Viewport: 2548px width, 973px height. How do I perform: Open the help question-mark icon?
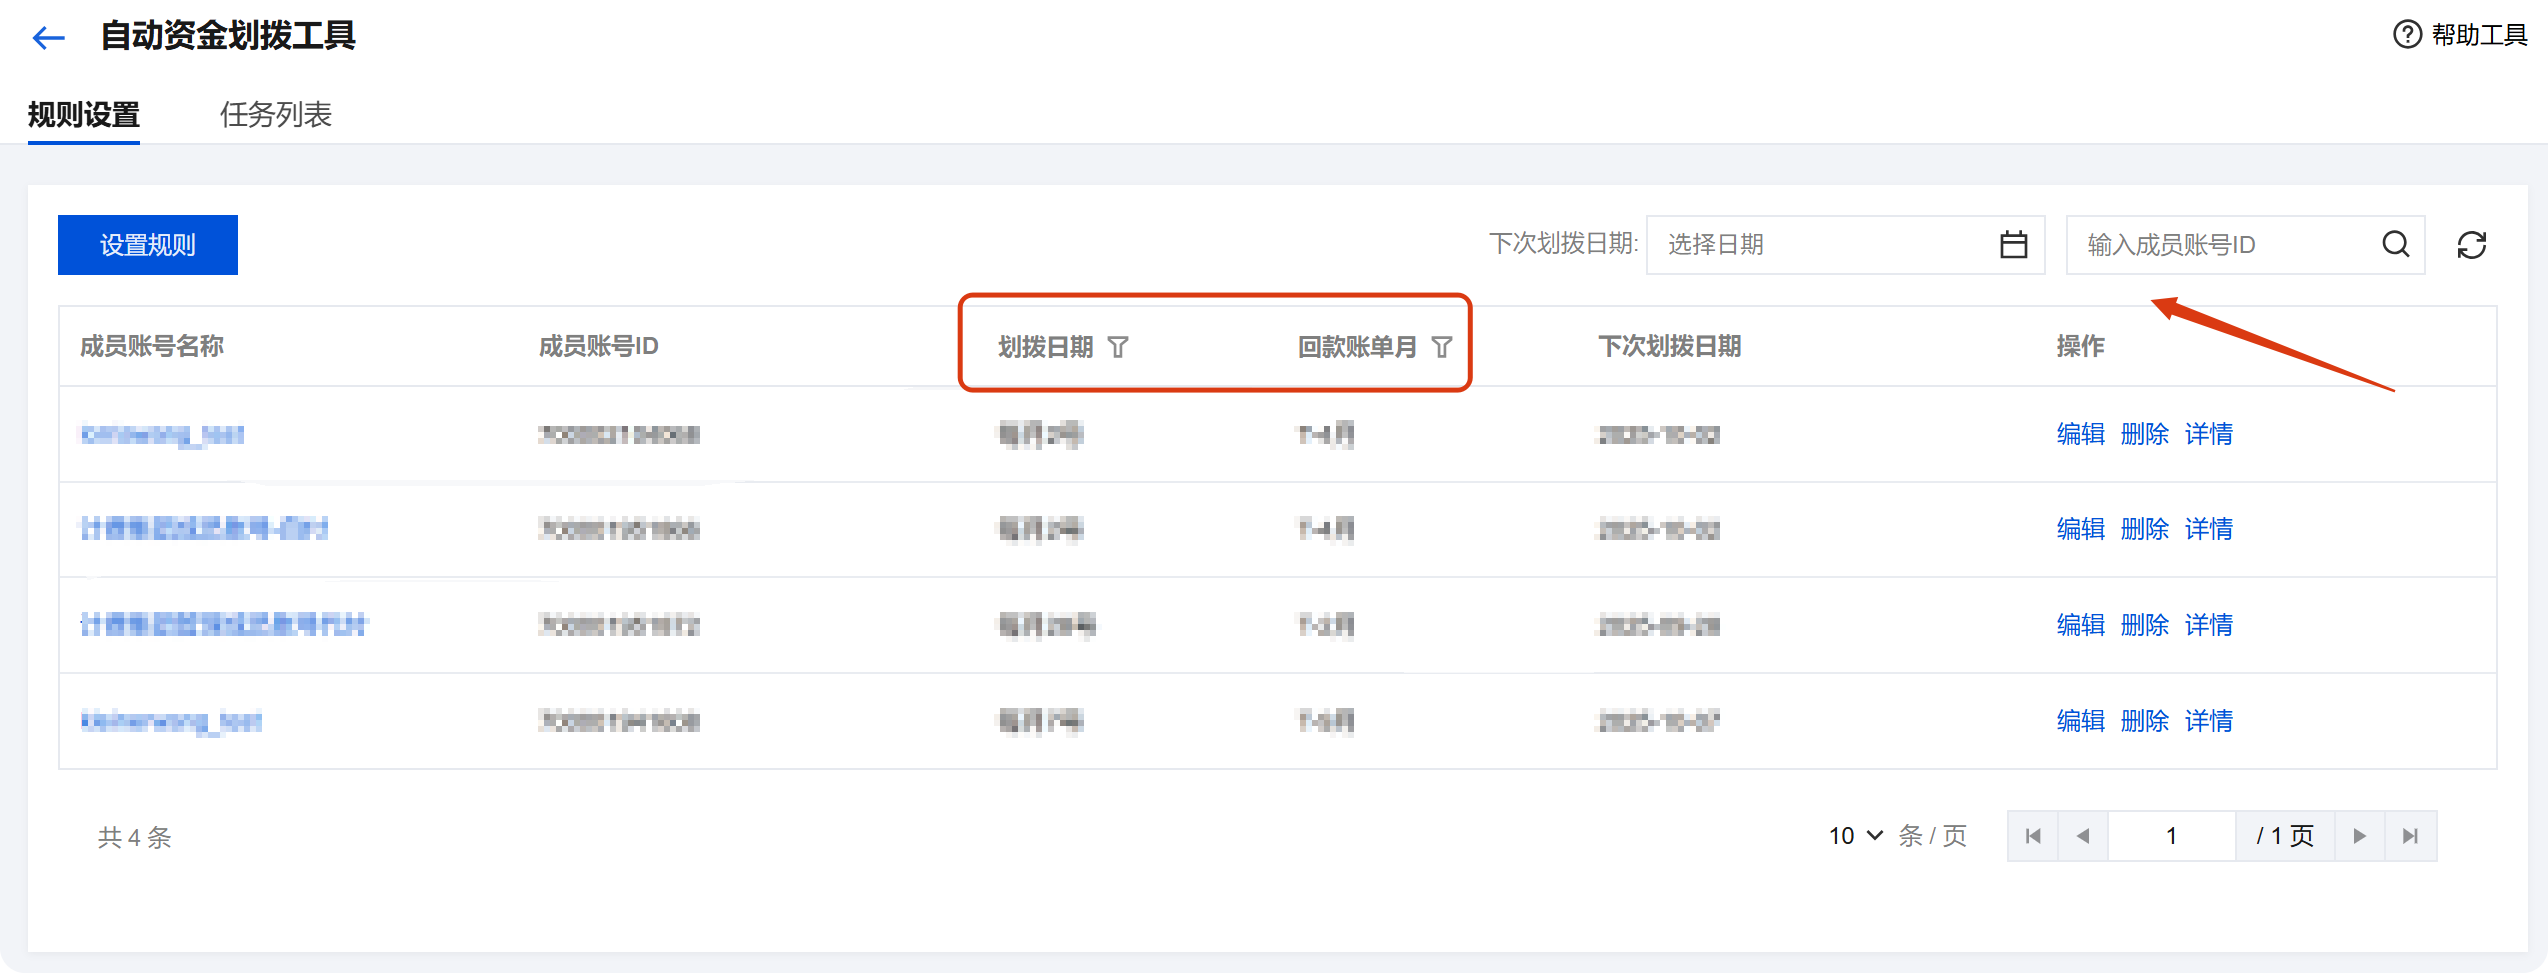click(2407, 35)
